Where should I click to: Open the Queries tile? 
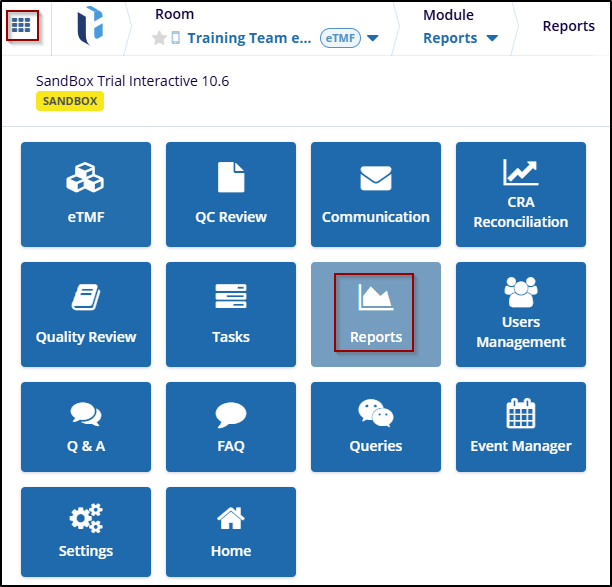pyautogui.click(x=376, y=426)
